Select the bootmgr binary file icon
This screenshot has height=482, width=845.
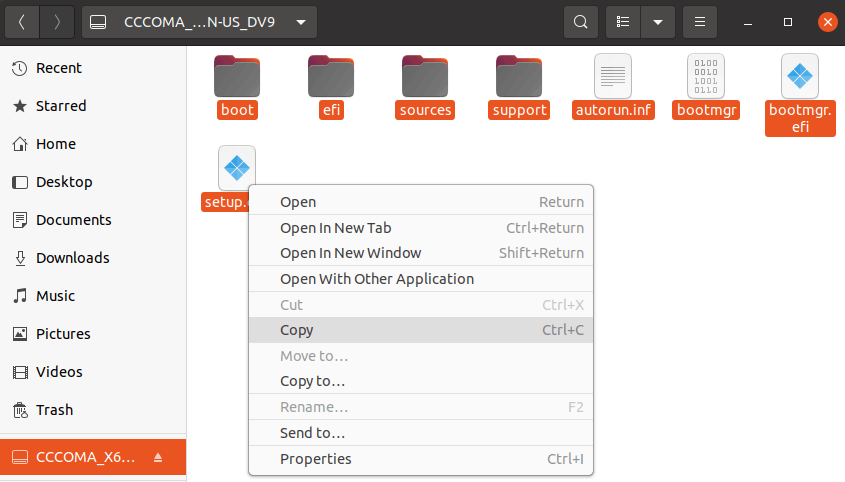(706, 75)
